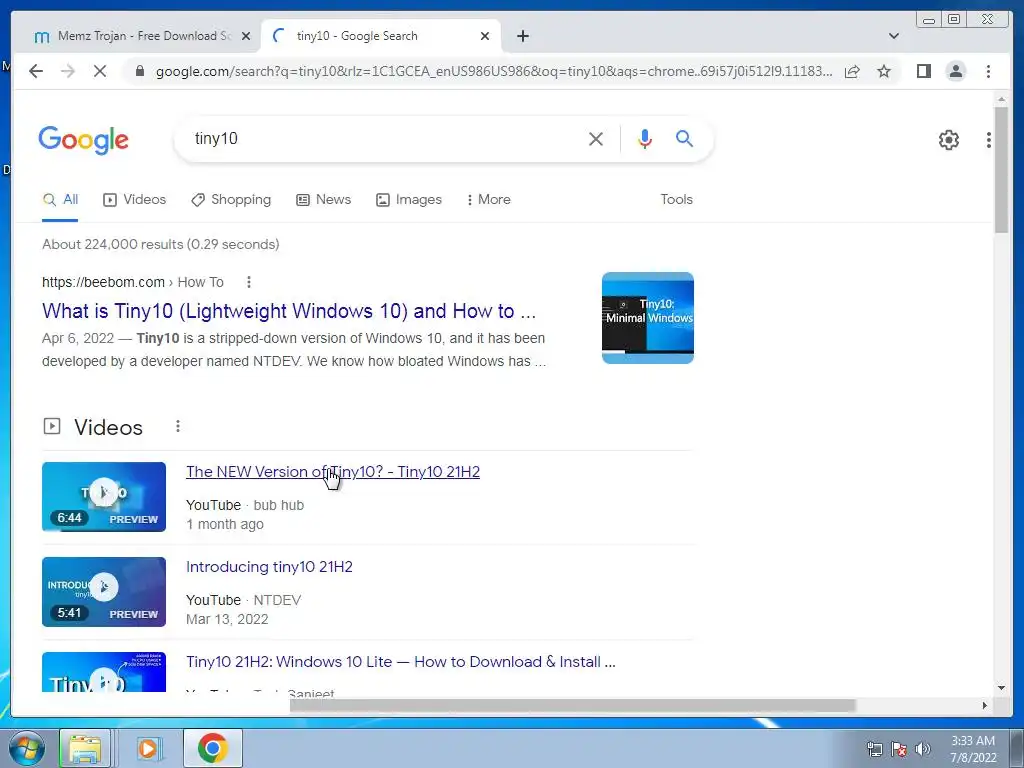The width and height of the screenshot is (1024, 768).
Task: Close the Memz Trojan tab
Action: [x=246, y=36]
